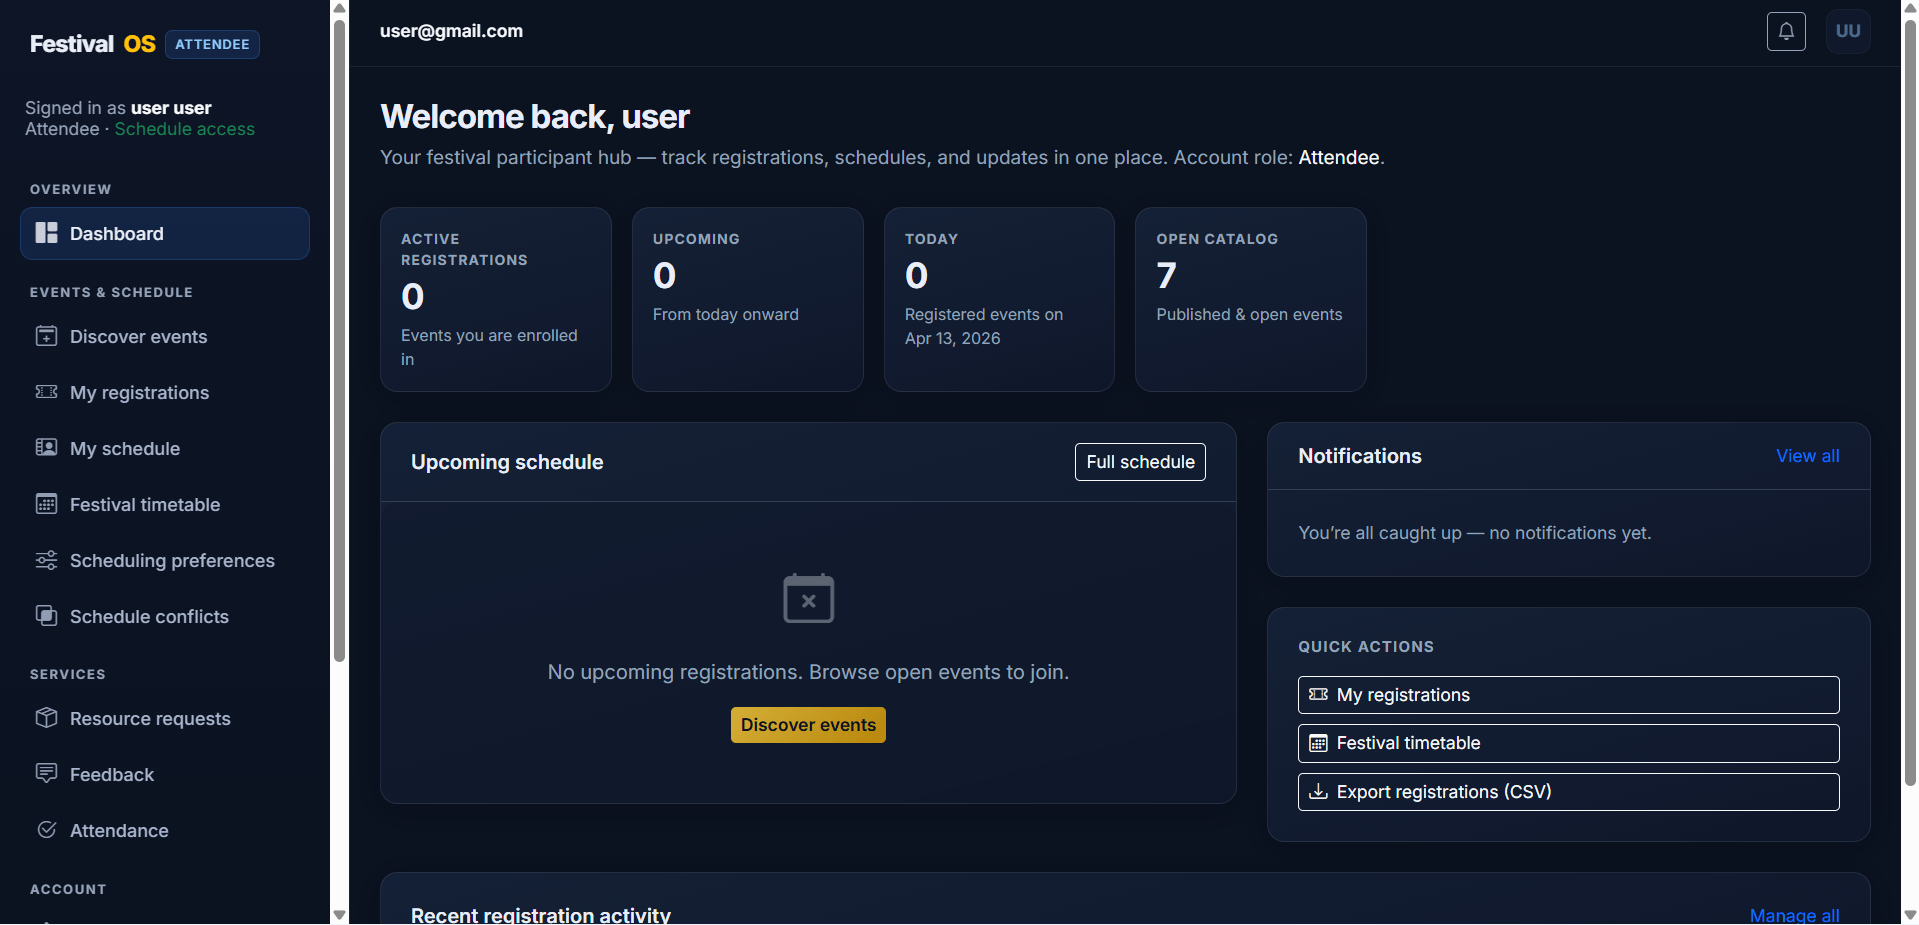Click the Open Catalog stat card

click(x=1251, y=299)
